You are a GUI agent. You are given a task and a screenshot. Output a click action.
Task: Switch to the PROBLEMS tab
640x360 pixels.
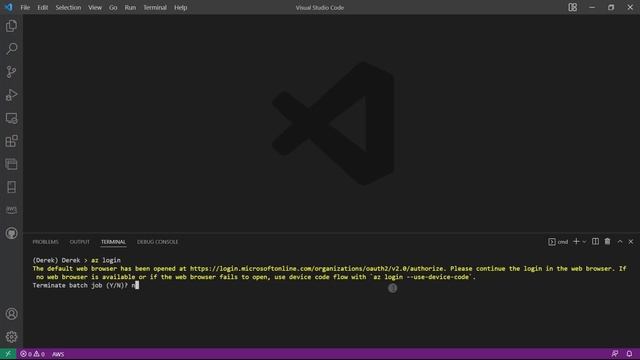click(x=45, y=242)
